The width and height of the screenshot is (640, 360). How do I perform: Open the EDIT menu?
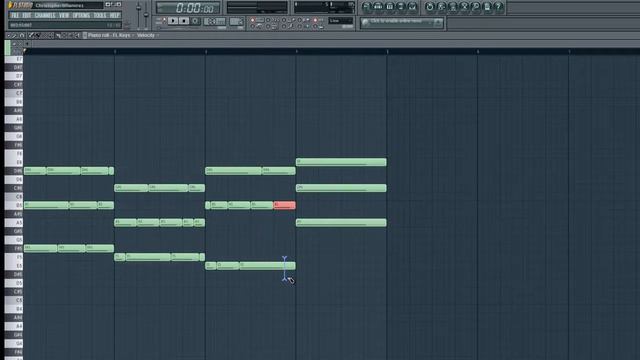click(27, 16)
